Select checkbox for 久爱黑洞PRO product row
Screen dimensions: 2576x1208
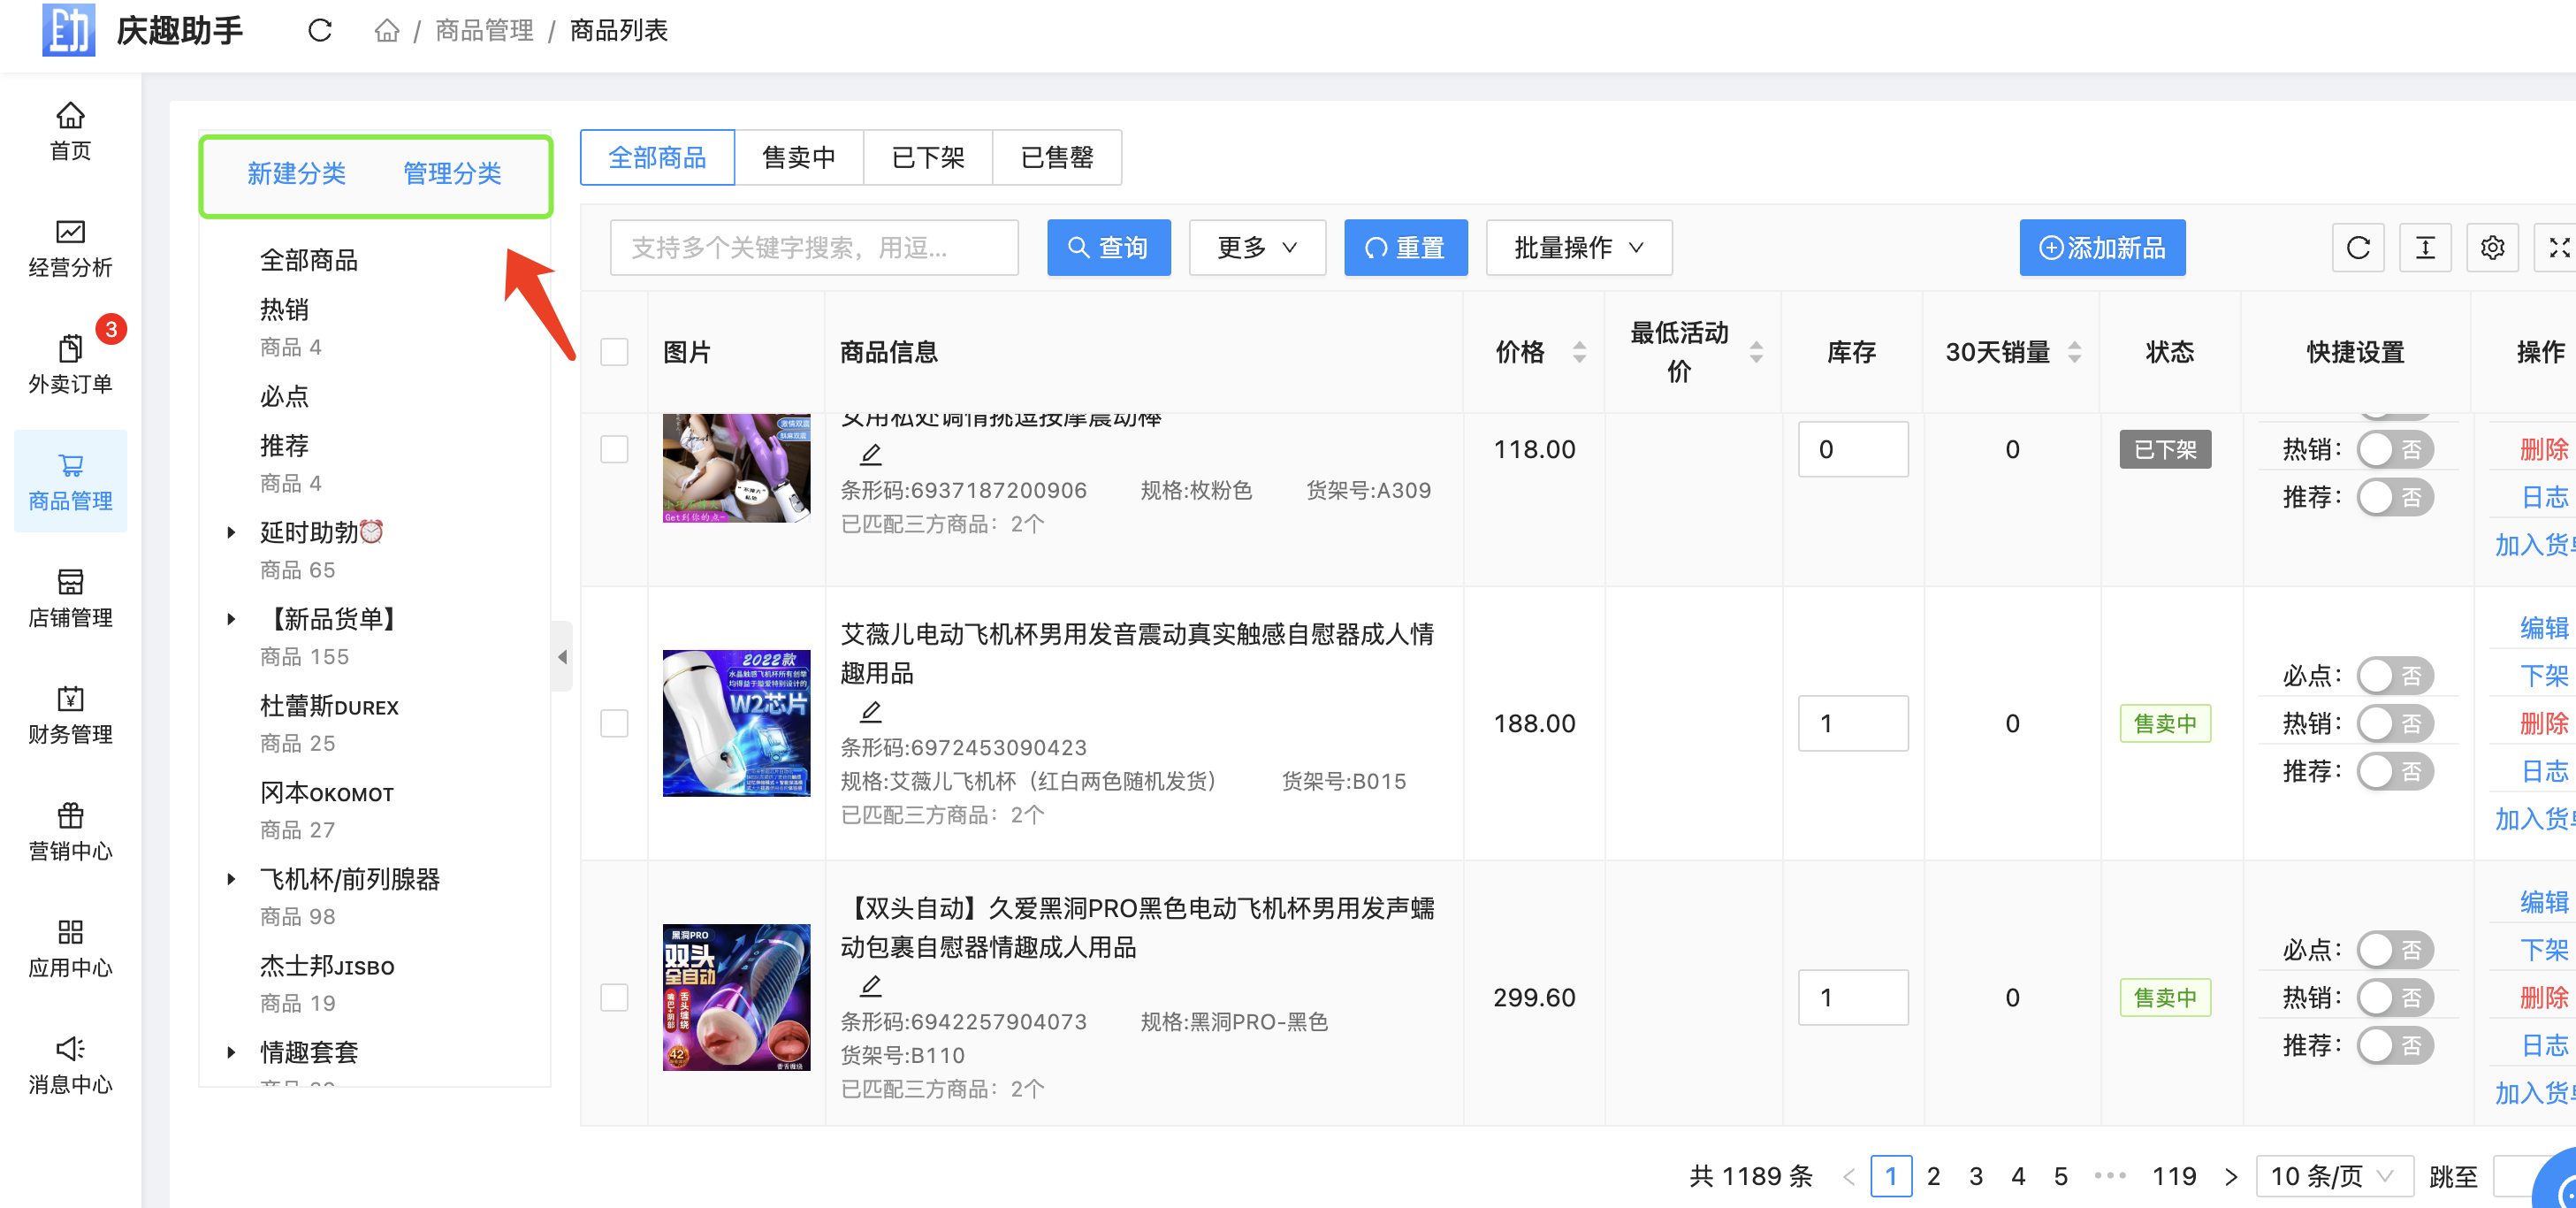click(x=614, y=997)
